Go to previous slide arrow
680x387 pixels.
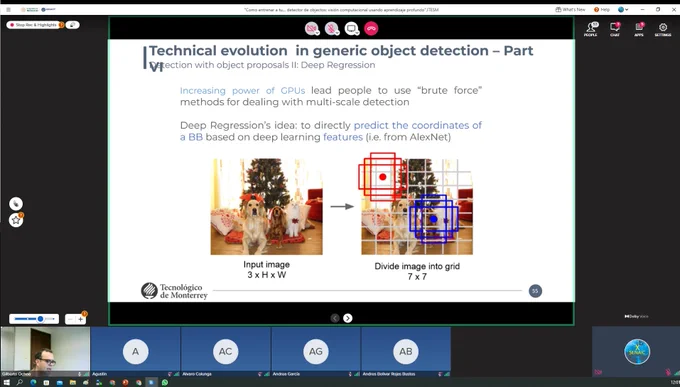[x=335, y=318]
